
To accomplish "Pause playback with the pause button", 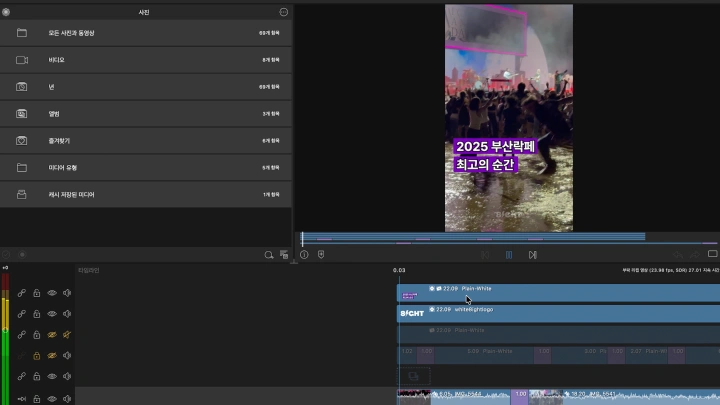I will pyautogui.click(x=508, y=255).
